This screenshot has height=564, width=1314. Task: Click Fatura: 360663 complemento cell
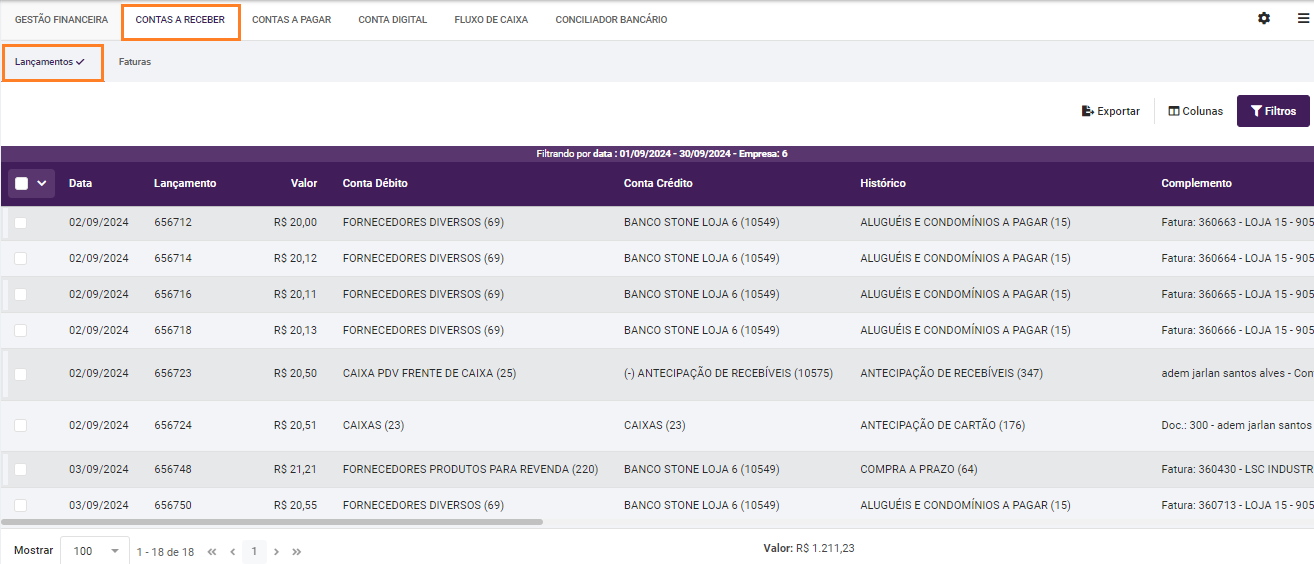click(x=1237, y=222)
